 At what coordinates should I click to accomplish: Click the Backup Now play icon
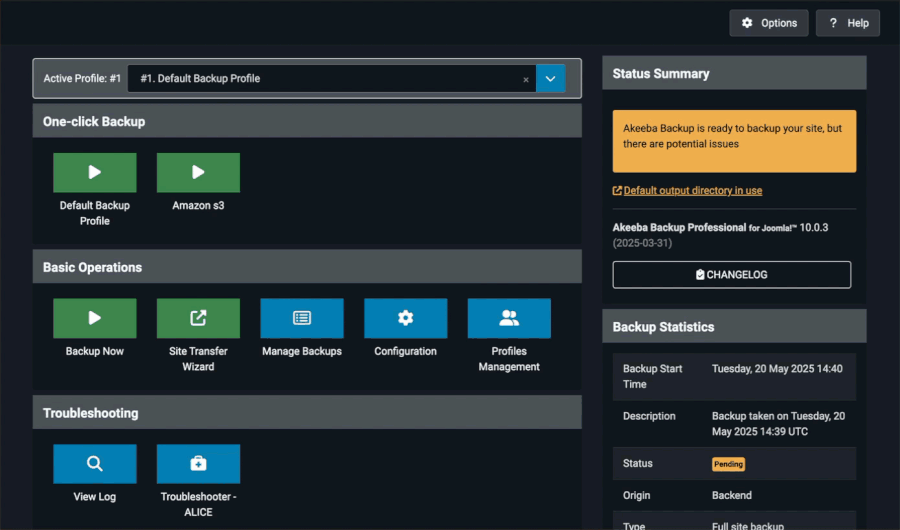pos(95,318)
